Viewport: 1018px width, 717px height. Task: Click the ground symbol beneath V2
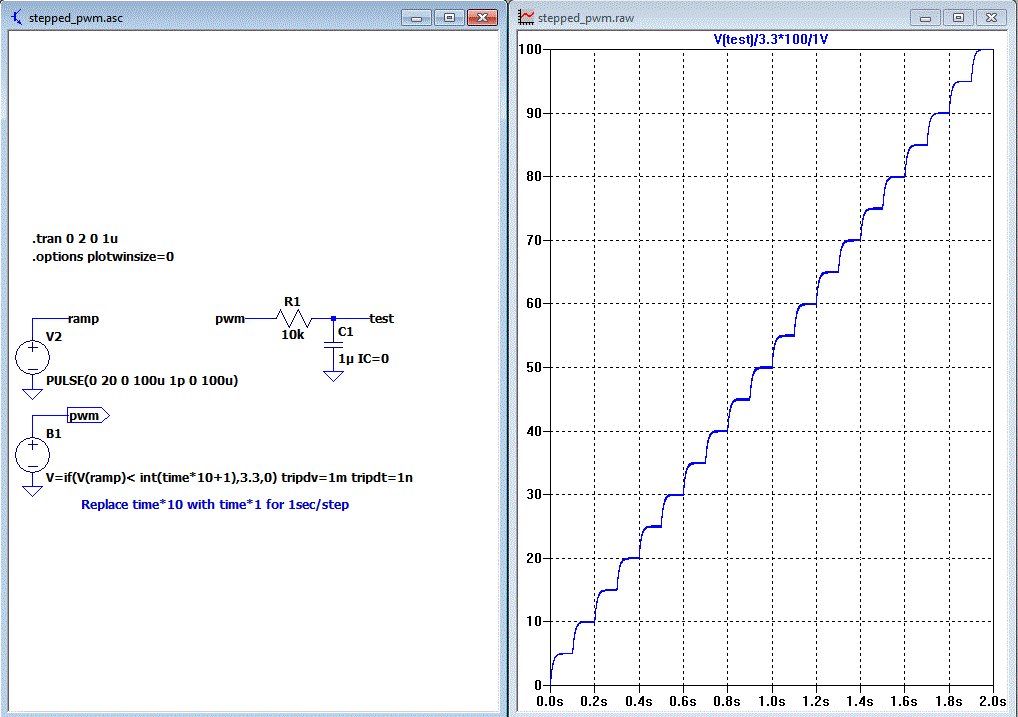click(x=32, y=394)
